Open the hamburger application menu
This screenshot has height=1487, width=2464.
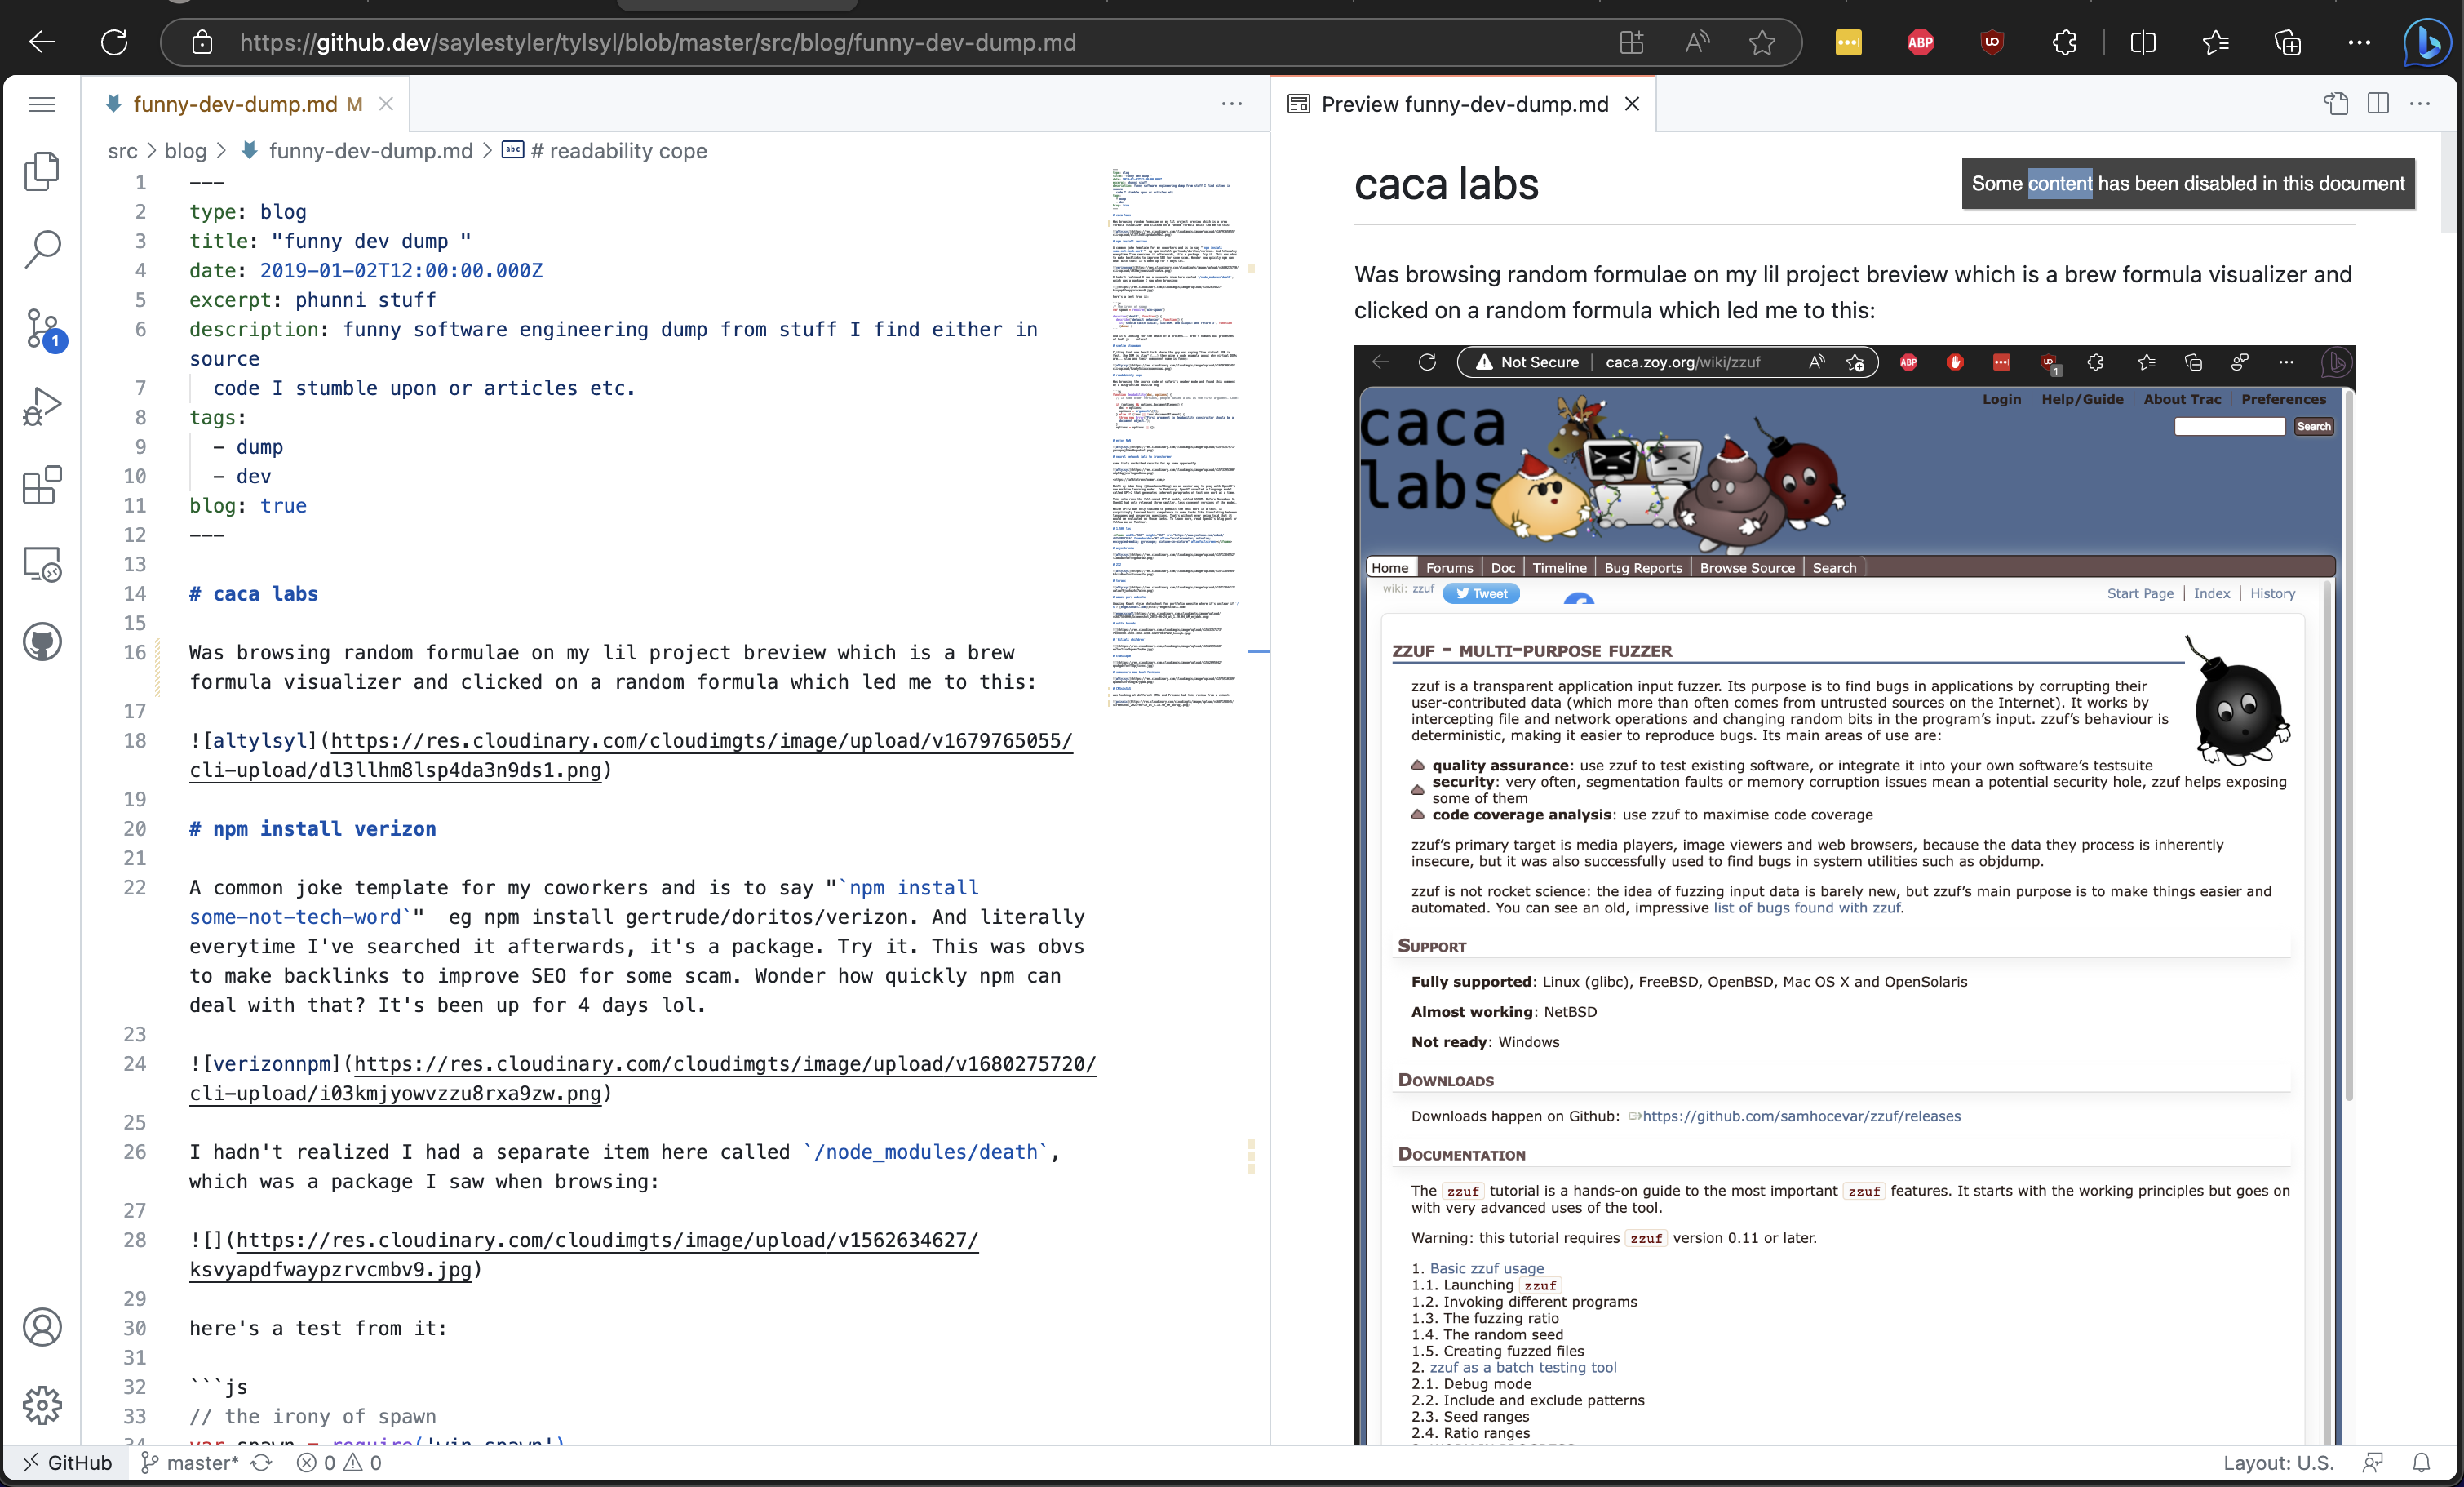pos(42,104)
